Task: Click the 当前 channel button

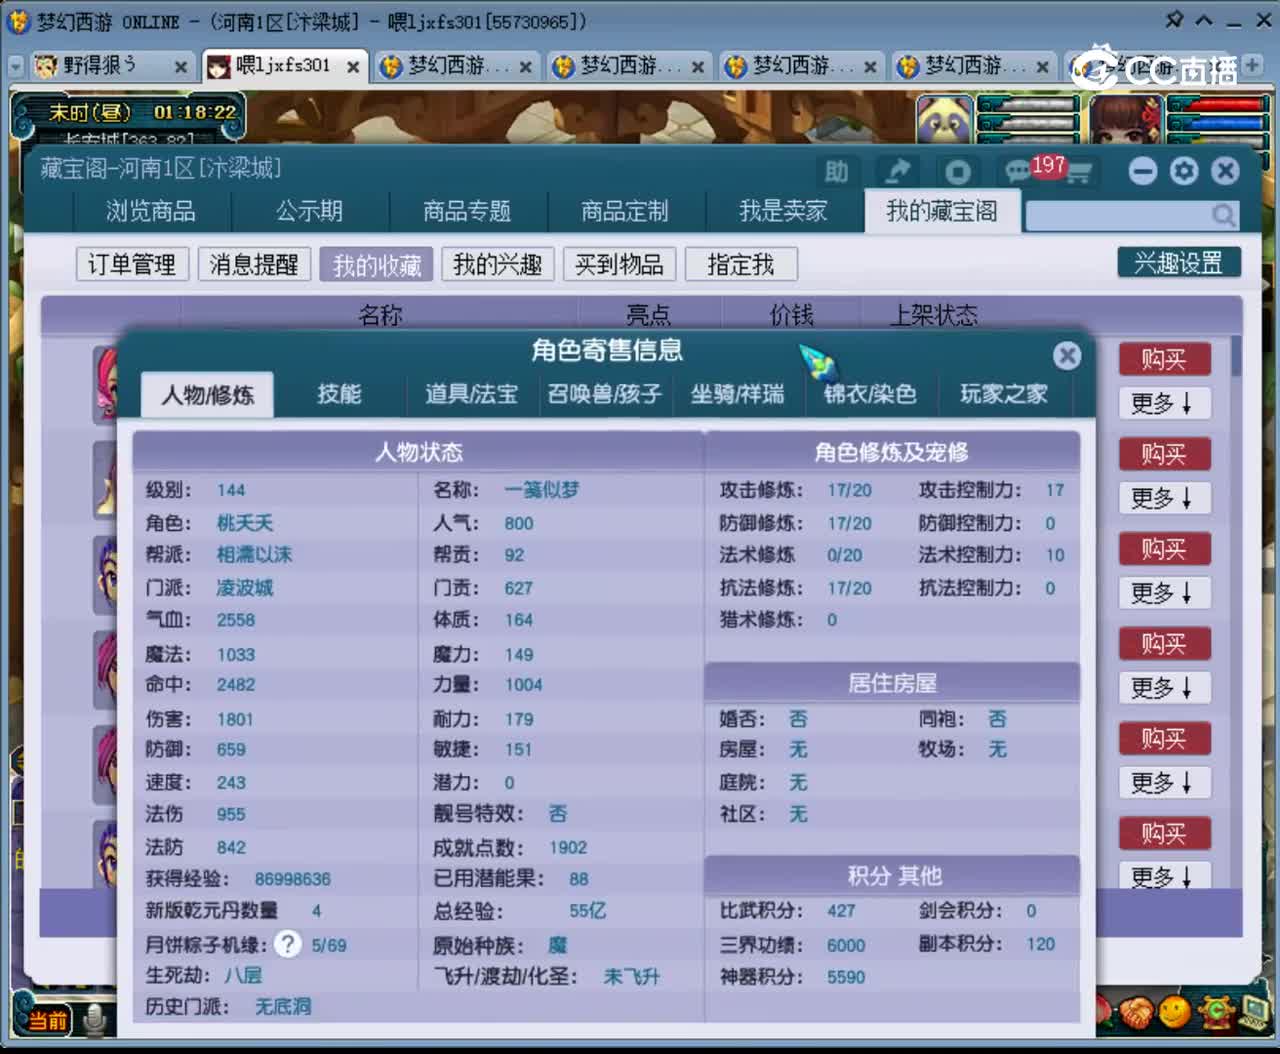Action: 47,1020
